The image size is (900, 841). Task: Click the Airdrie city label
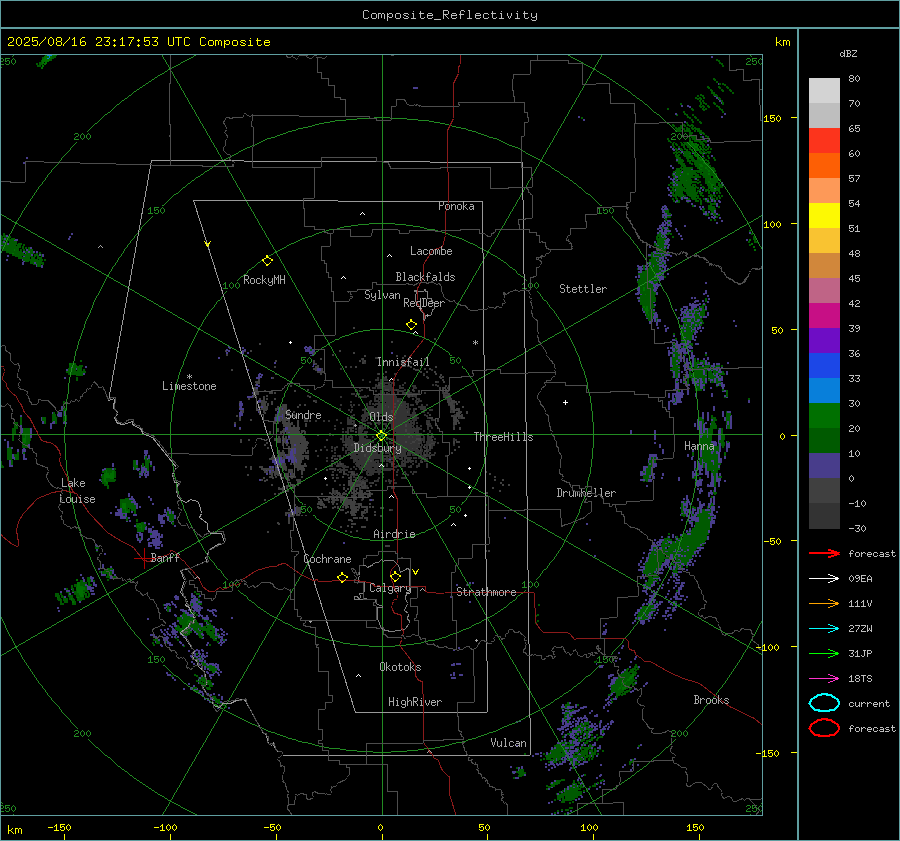pyautogui.click(x=394, y=534)
